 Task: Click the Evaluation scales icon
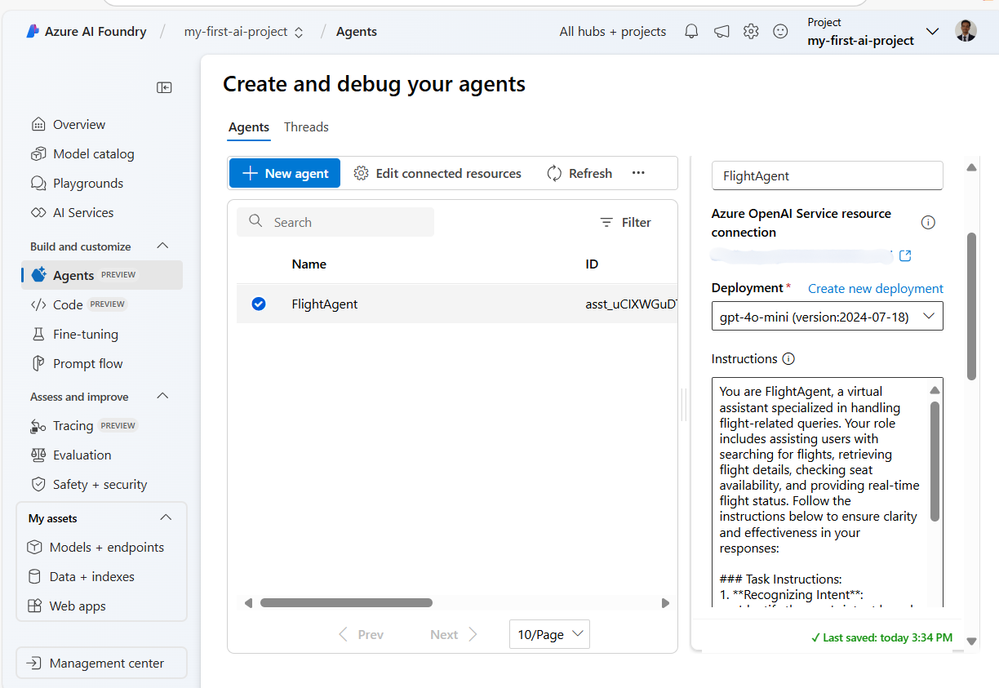(x=38, y=455)
